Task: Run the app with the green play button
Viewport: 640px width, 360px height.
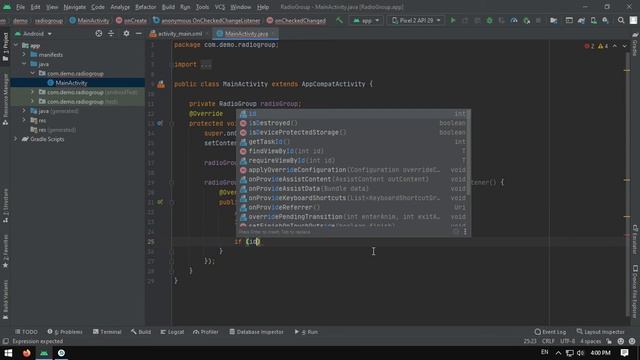Action: [x=453, y=20]
